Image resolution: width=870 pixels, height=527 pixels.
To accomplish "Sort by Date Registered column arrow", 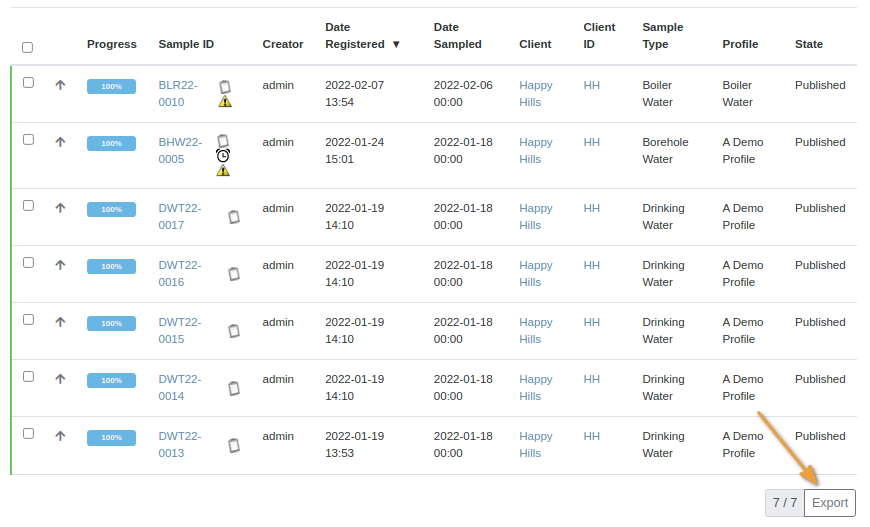I will [396, 44].
